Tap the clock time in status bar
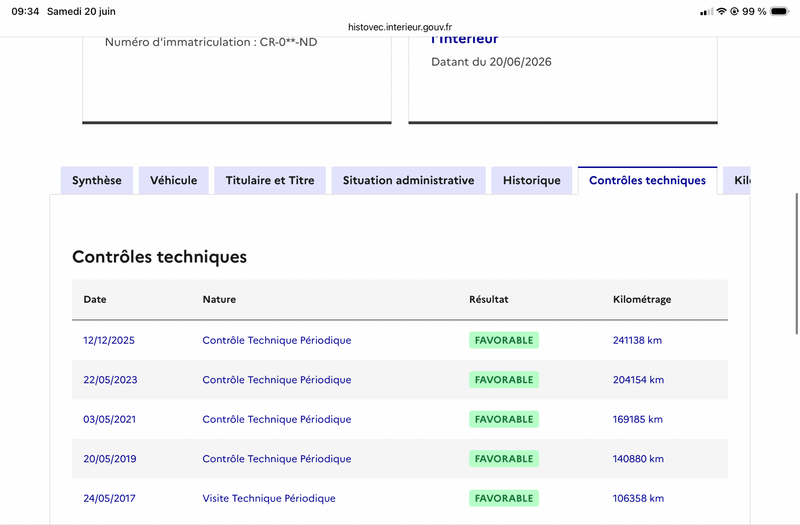The image size is (800, 525). coord(25,11)
